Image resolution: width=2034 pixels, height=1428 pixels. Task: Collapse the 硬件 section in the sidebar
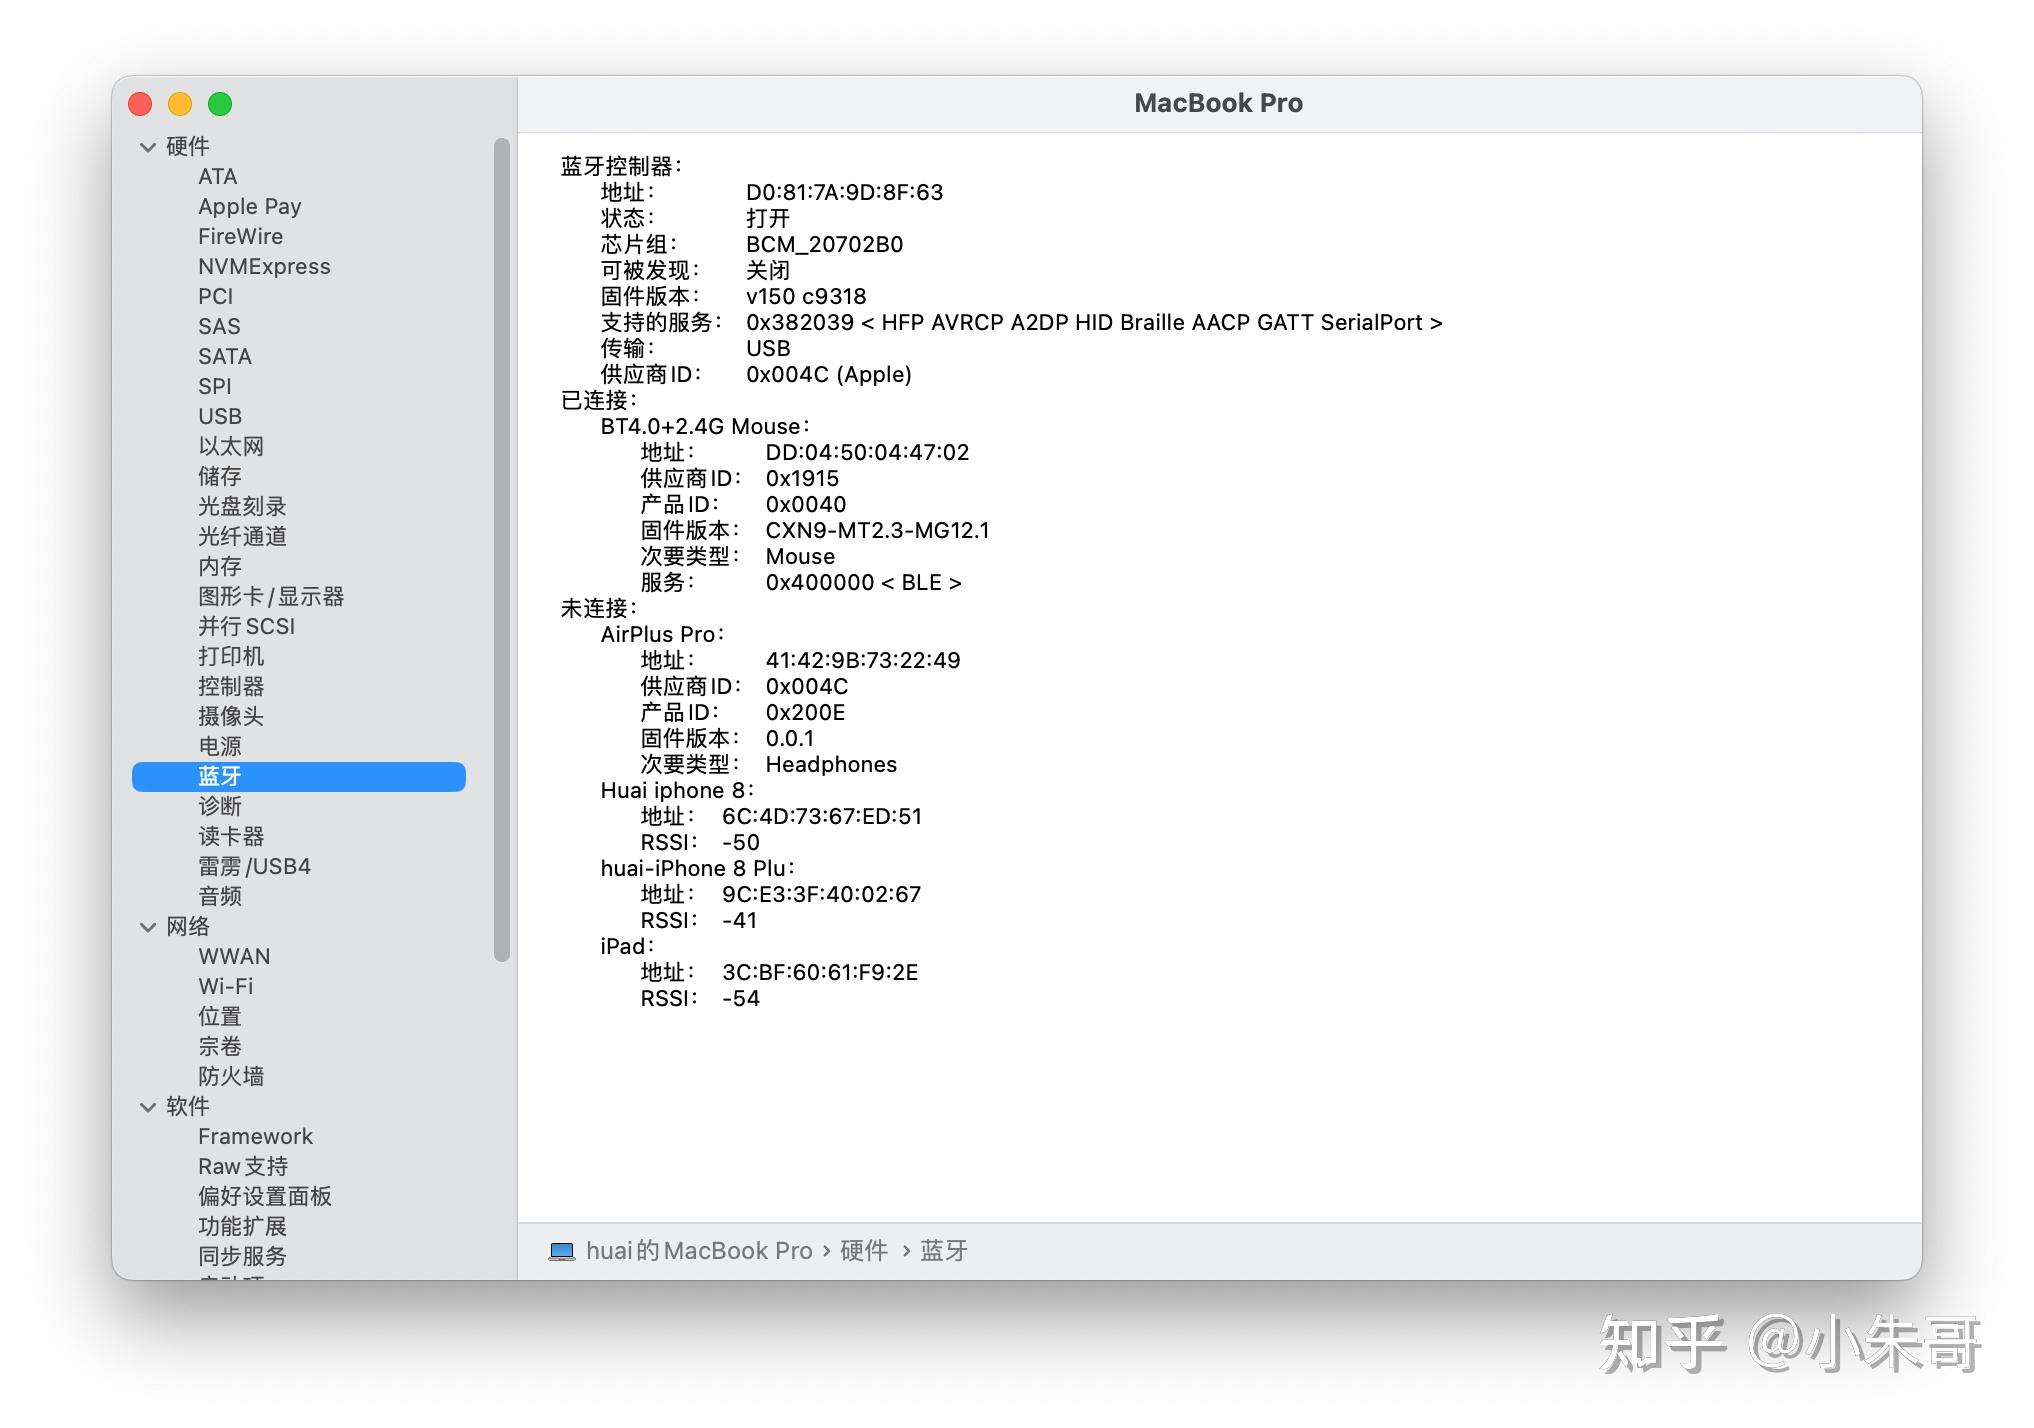(147, 145)
